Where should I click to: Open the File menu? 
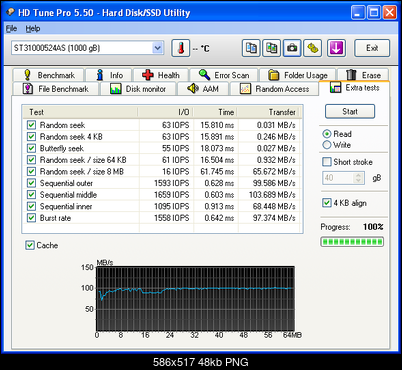[11, 29]
